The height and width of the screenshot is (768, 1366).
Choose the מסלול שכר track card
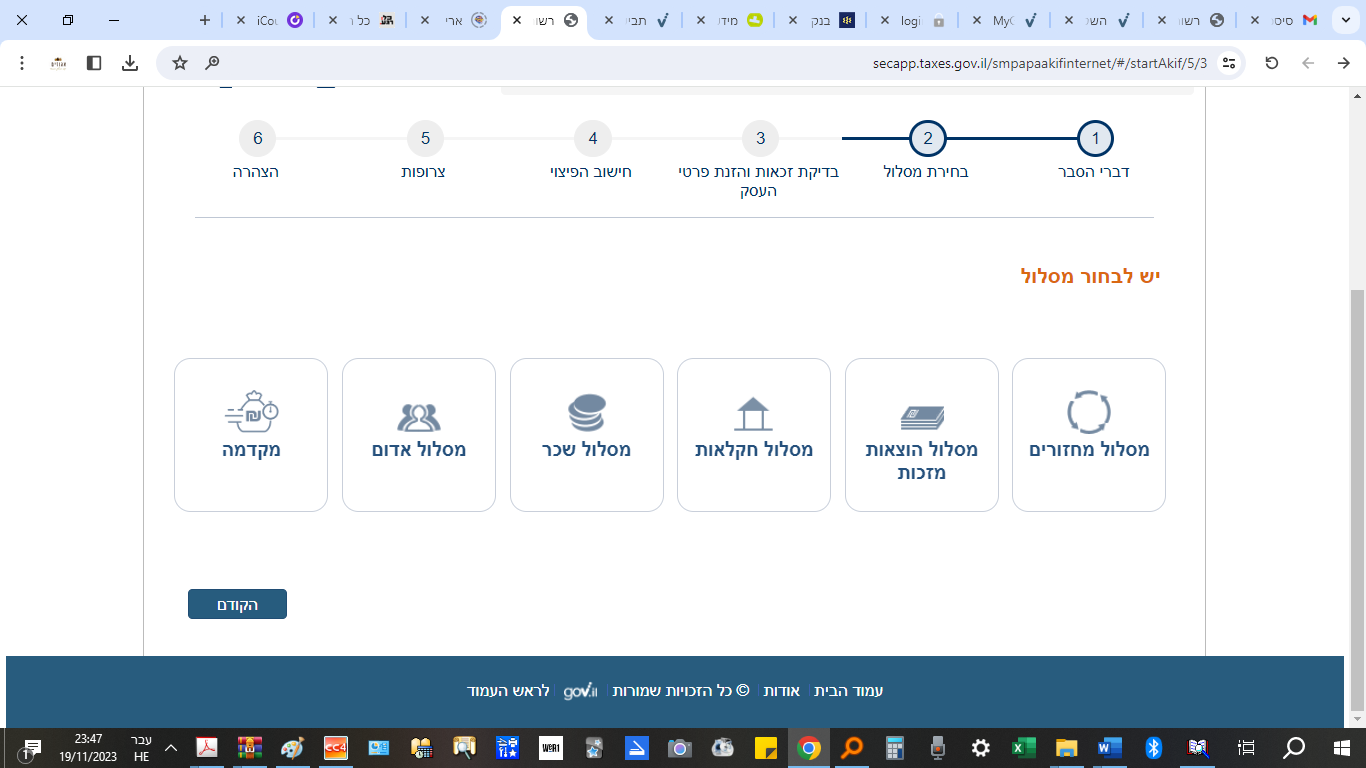(587, 435)
